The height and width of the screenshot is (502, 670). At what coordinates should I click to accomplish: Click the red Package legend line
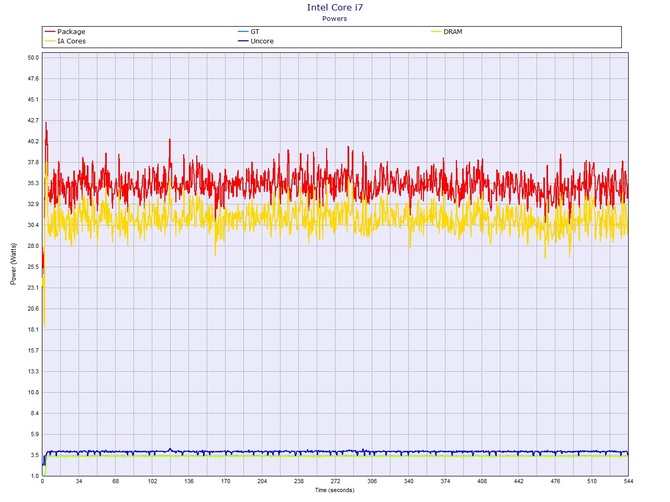pos(50,32)
